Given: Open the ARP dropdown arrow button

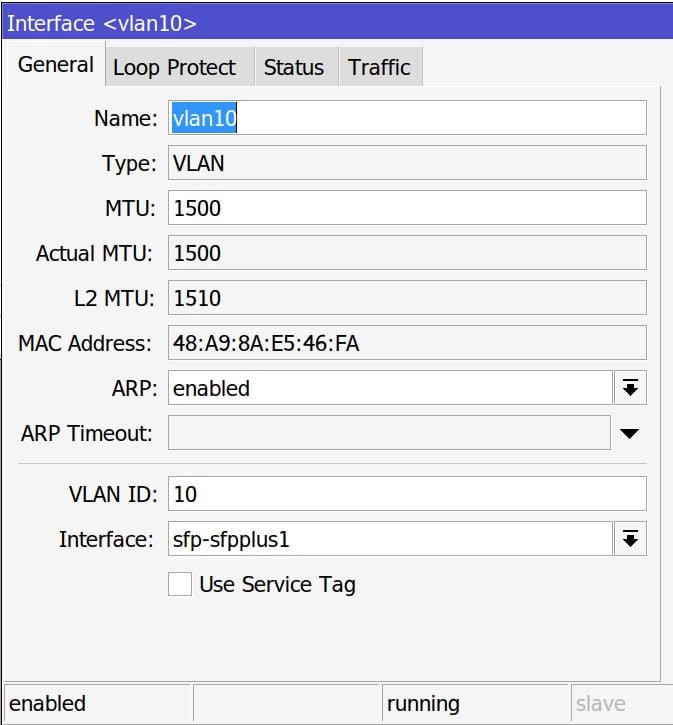Looking at the screenshot, I should (629, 388).
